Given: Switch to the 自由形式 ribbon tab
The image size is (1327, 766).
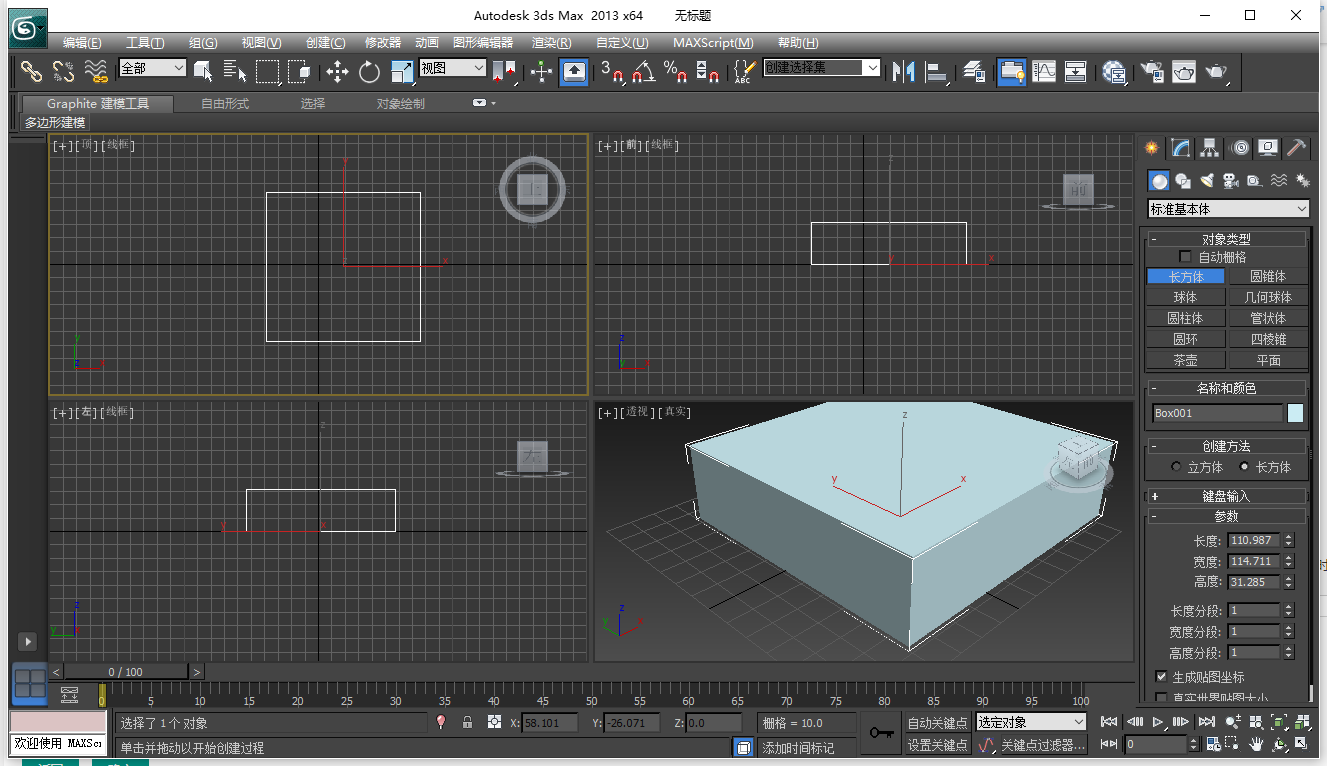Looking at the screenshot, I should [225, 103].
